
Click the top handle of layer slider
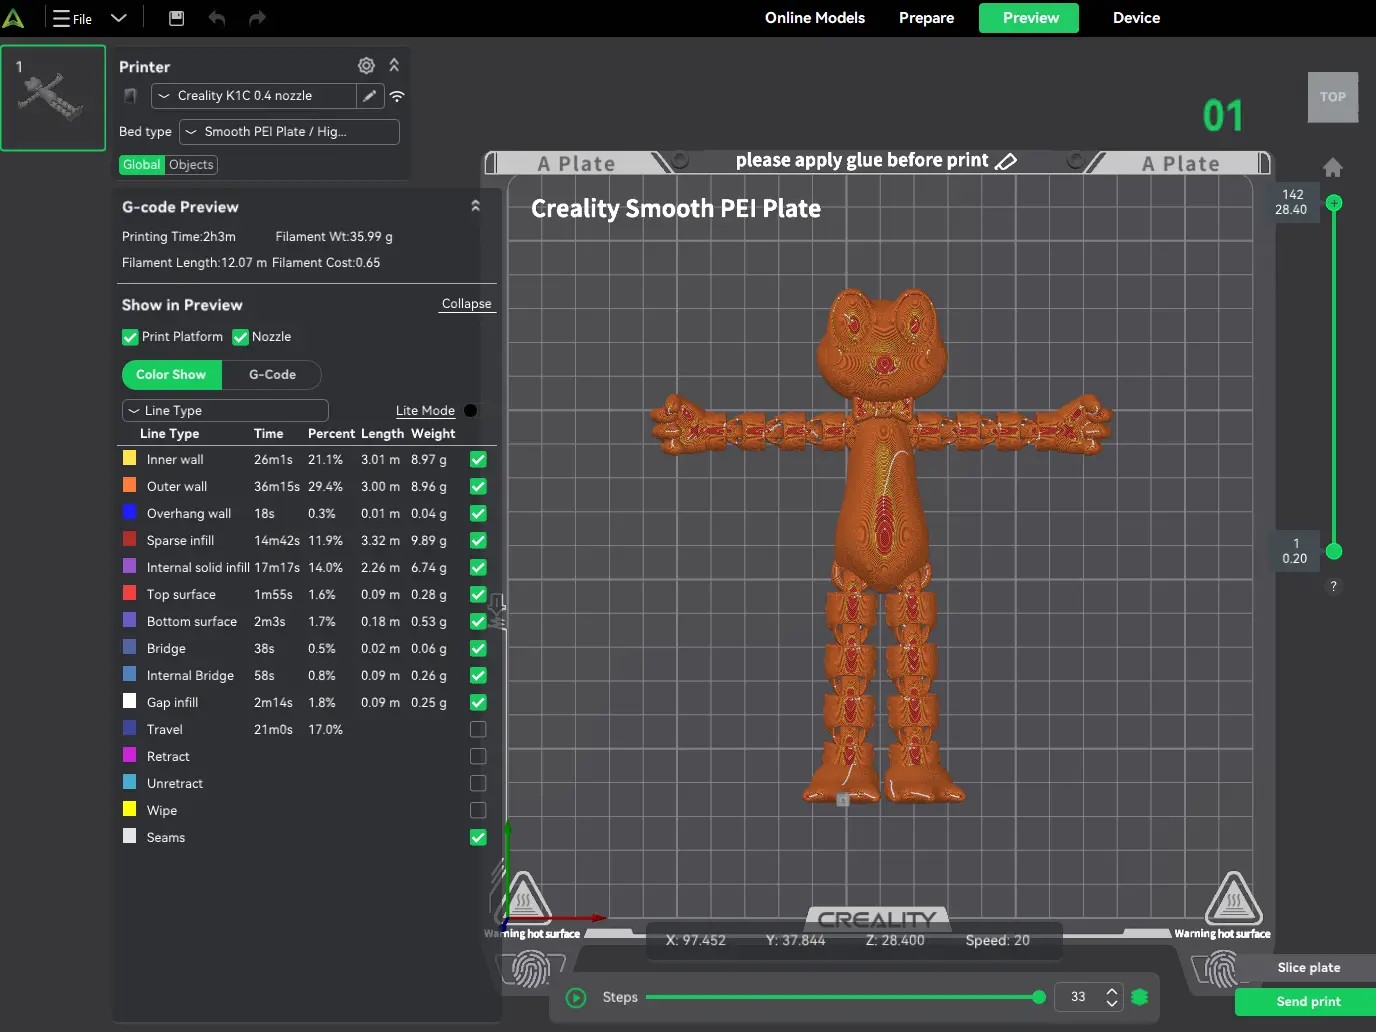point(1334,203)
